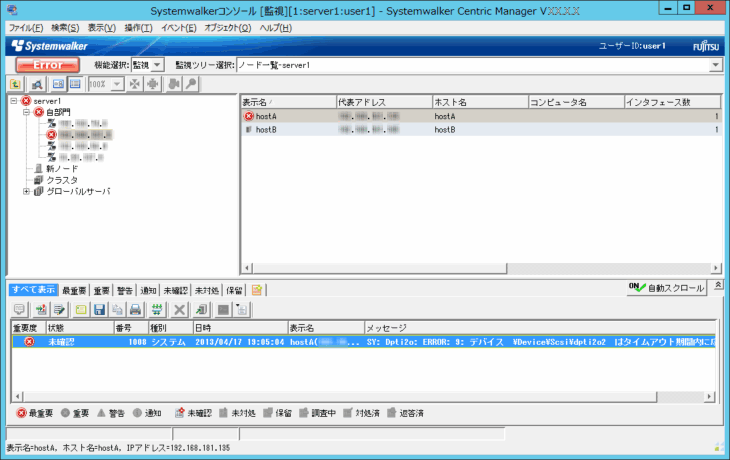Collapse event pane with double-chevron button
The height and width of the screenshot is (460, 730).
click(718, 284)
